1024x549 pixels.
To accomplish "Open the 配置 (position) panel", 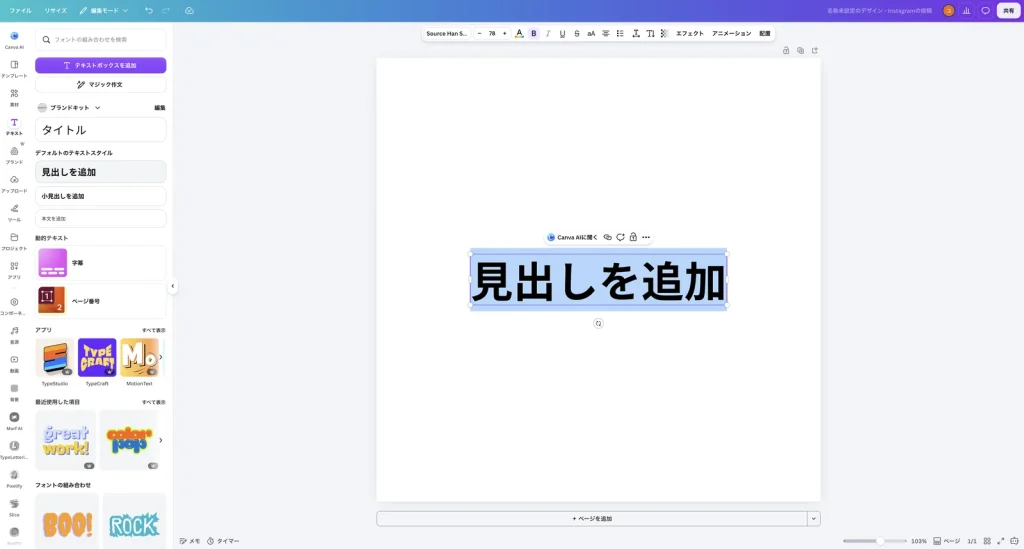I will click(765, 33).
